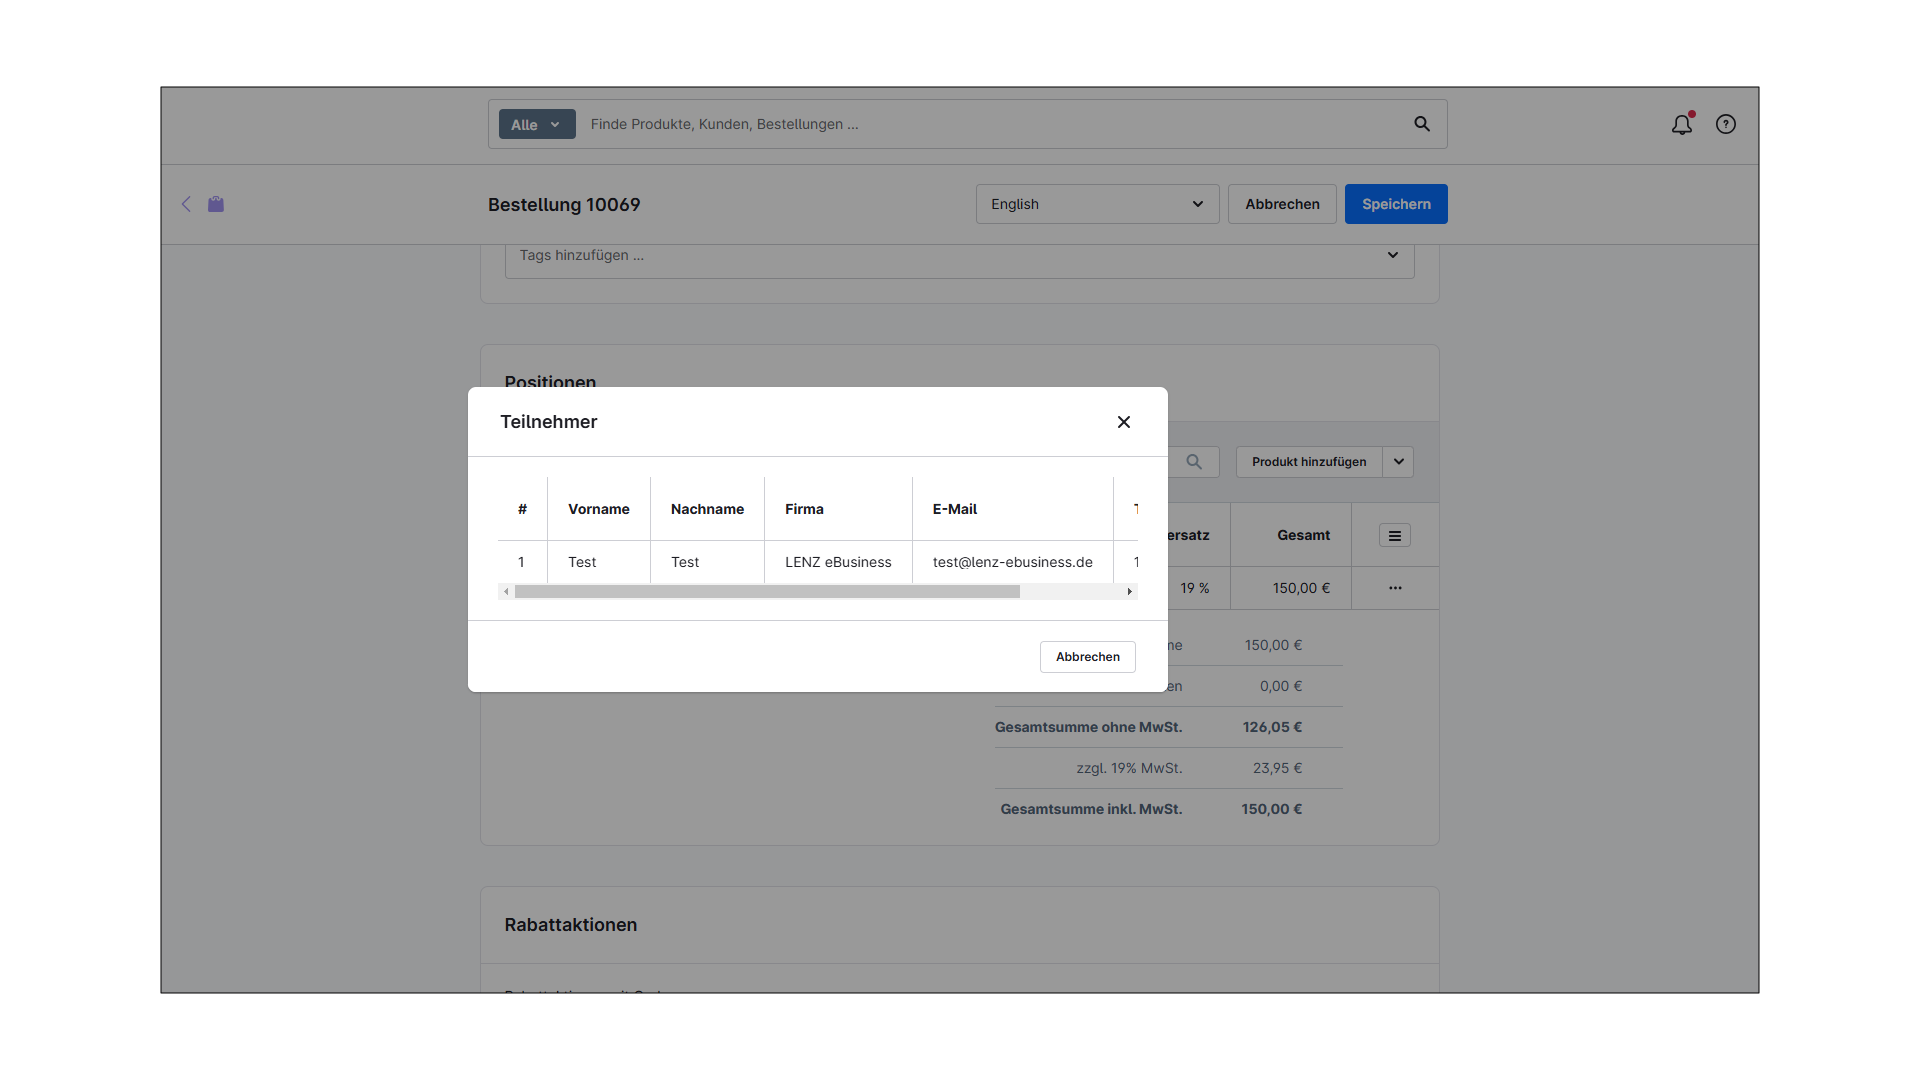Expand the English language selector
The height and width of the screenshot is (1080, 1920).
(1097, 204)
